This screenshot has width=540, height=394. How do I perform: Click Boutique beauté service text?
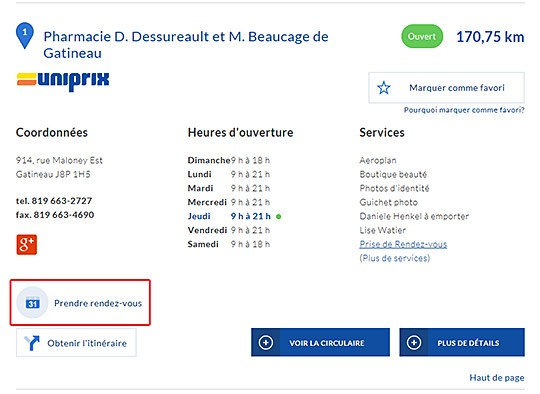point(393,174)
